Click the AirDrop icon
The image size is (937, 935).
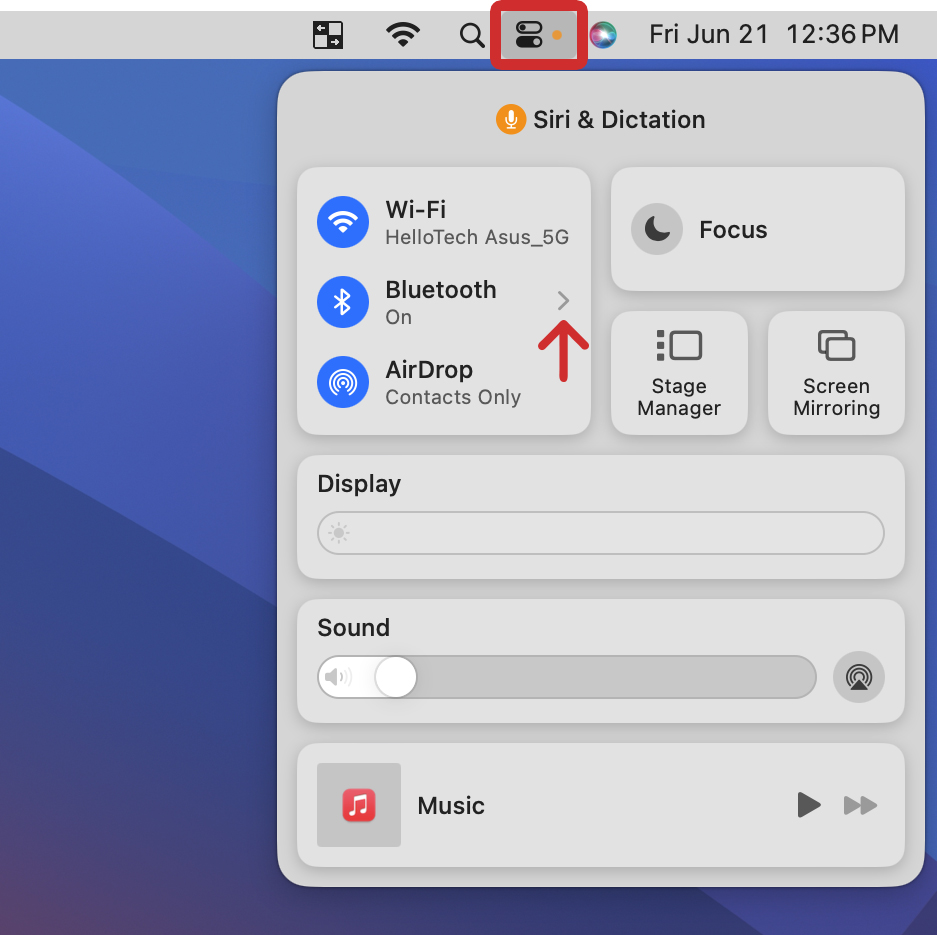point(343,382)
